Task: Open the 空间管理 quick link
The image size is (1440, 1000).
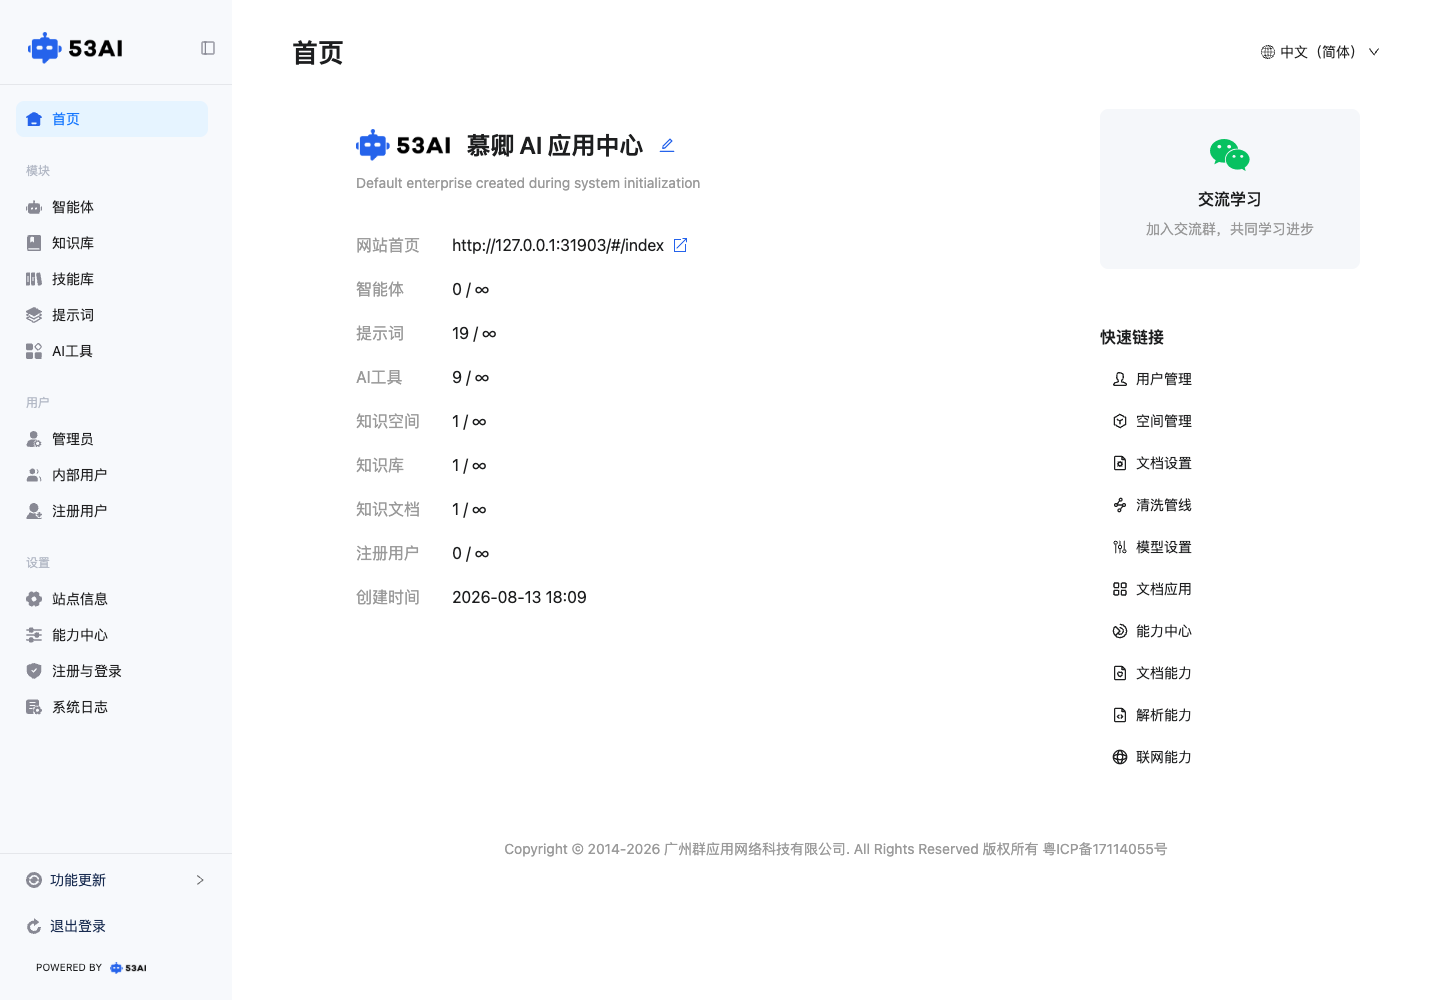Action: tap(1152, 421)
